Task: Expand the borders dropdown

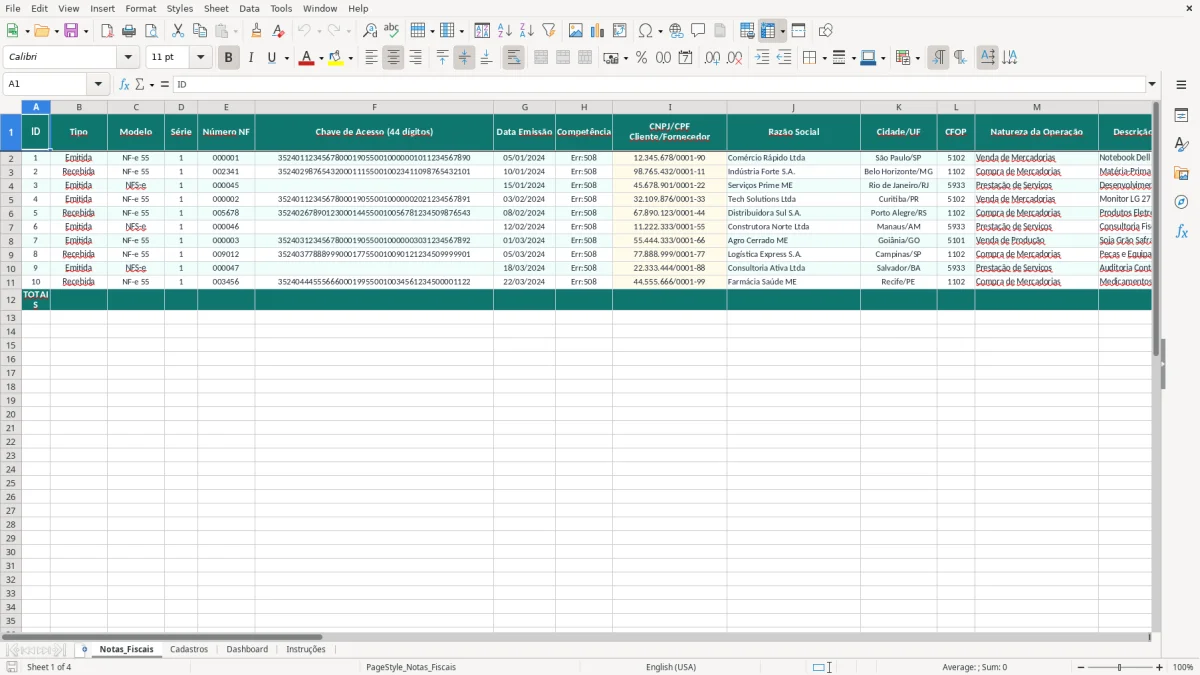Action: tap(824, 57)
